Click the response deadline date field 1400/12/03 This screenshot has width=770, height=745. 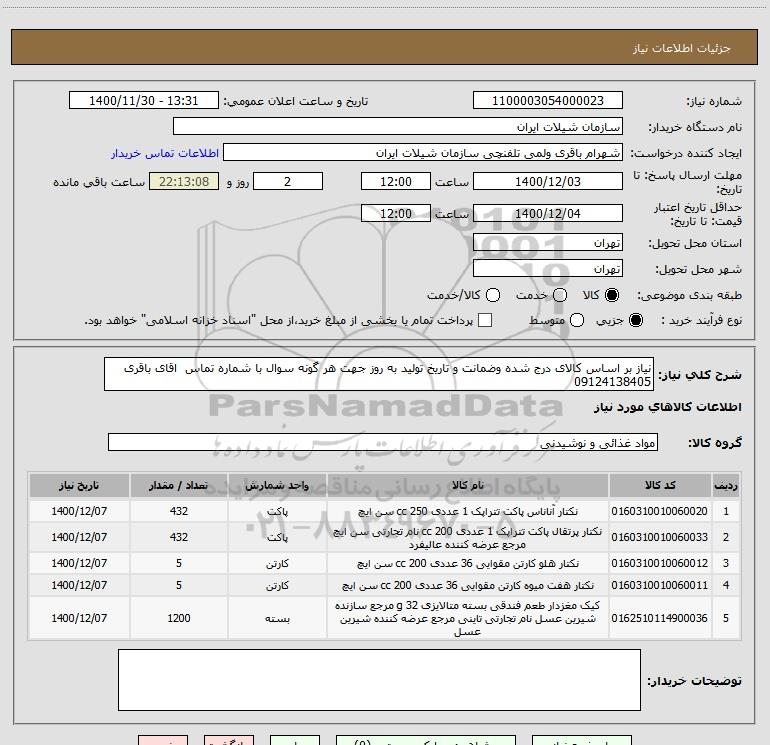coord(548,182)
